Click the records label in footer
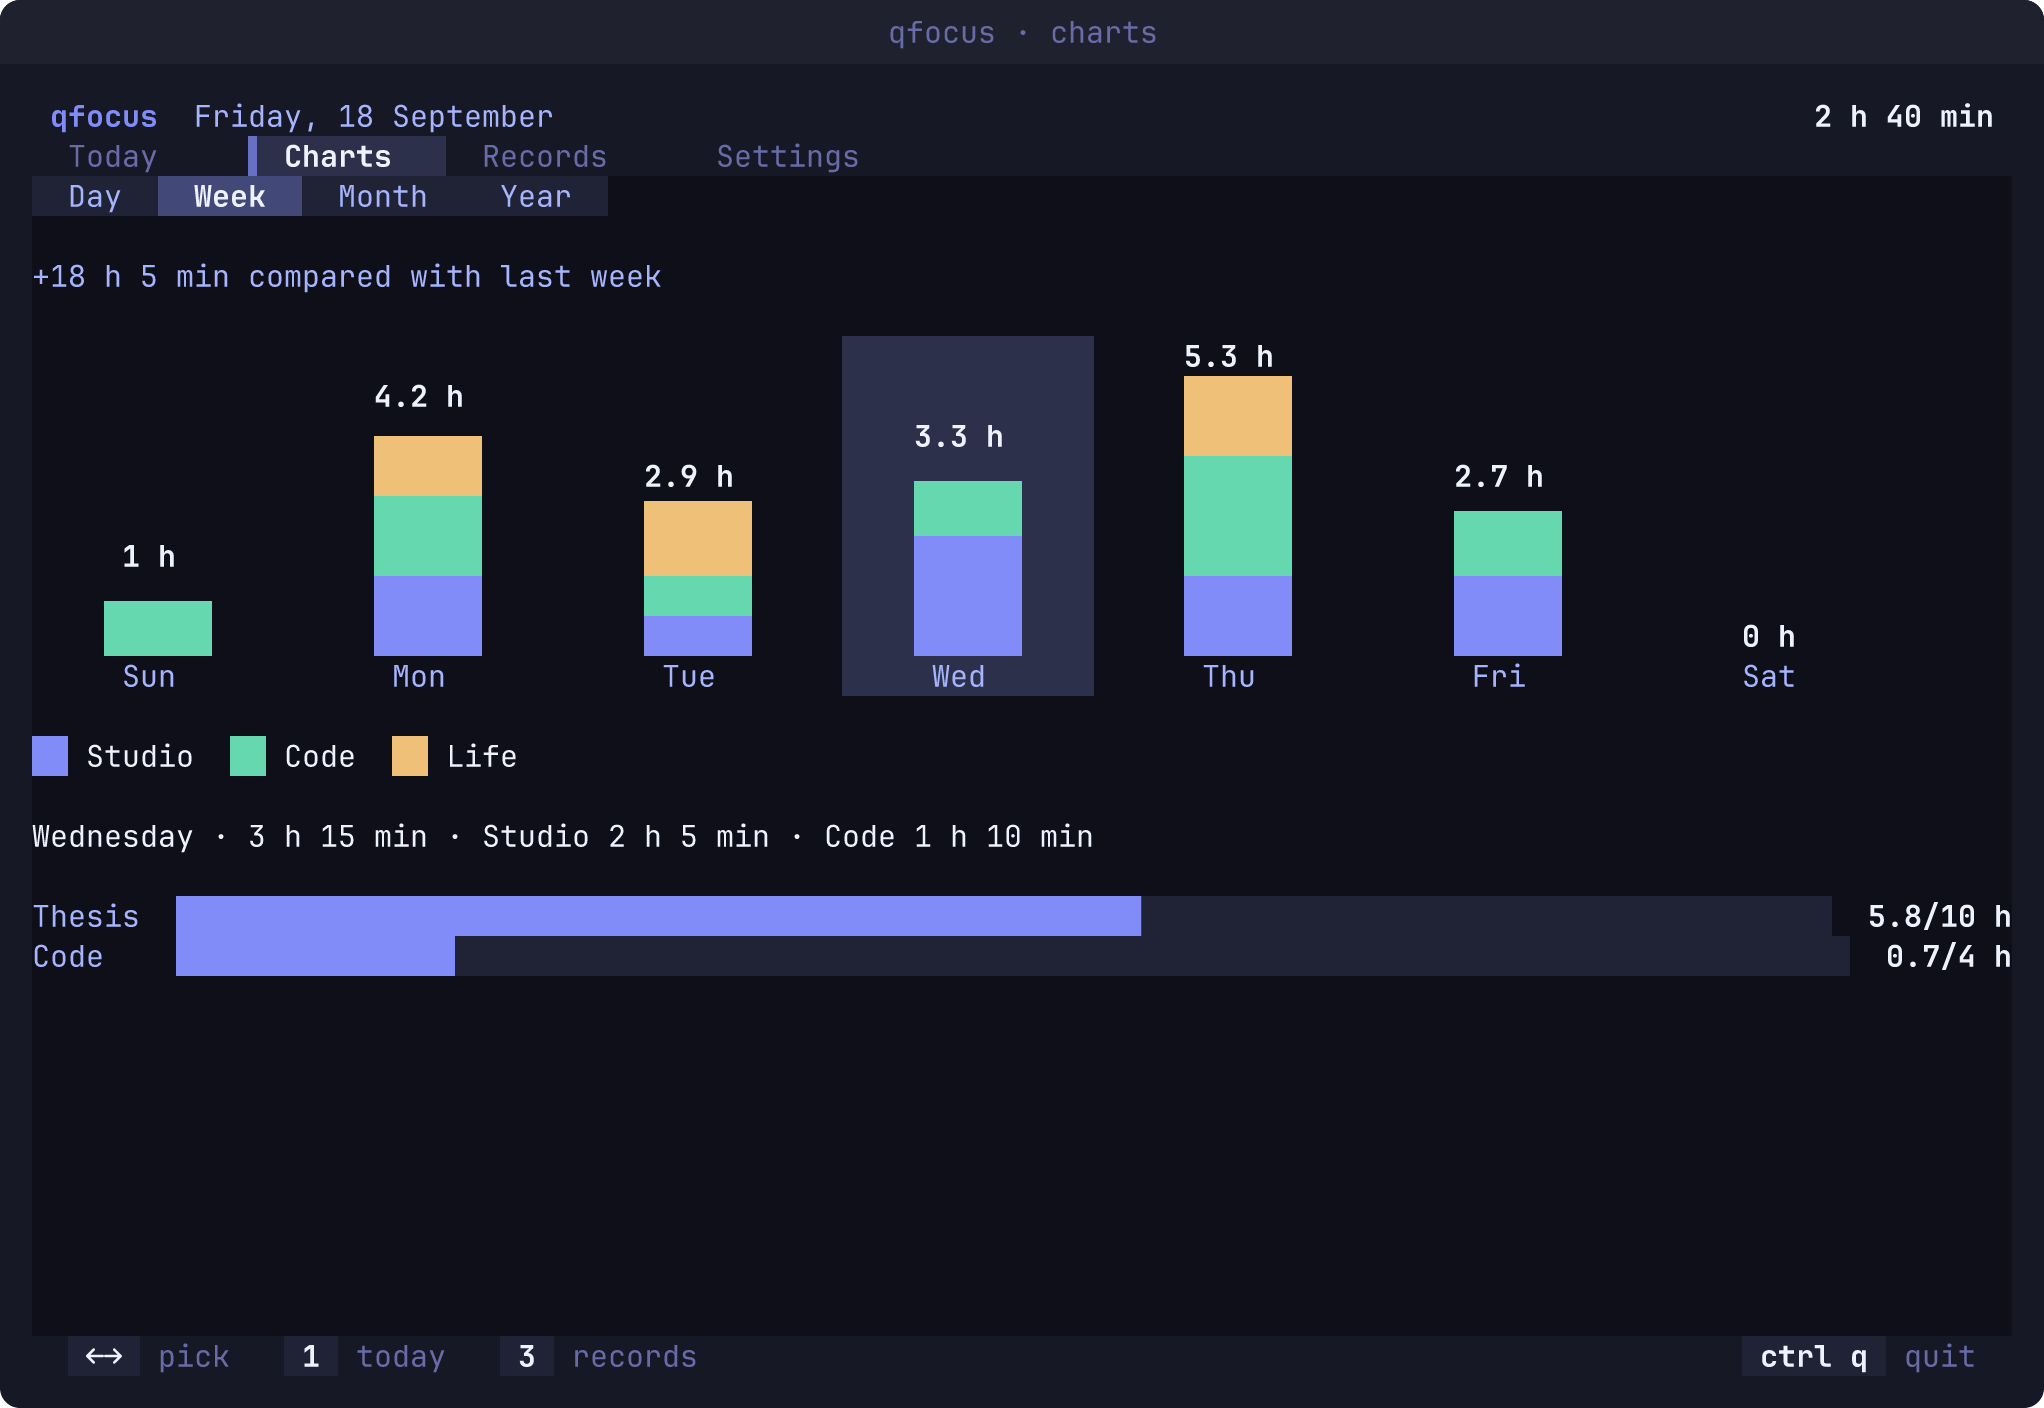This screenshot has height=1408, width=2044. [635, 1357]
